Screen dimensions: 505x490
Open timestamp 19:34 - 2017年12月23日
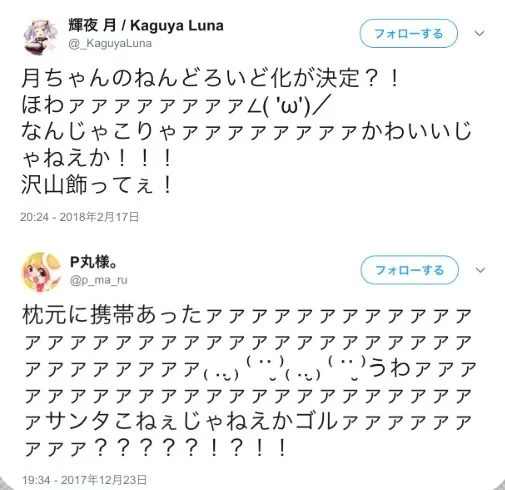coord(84,480)
